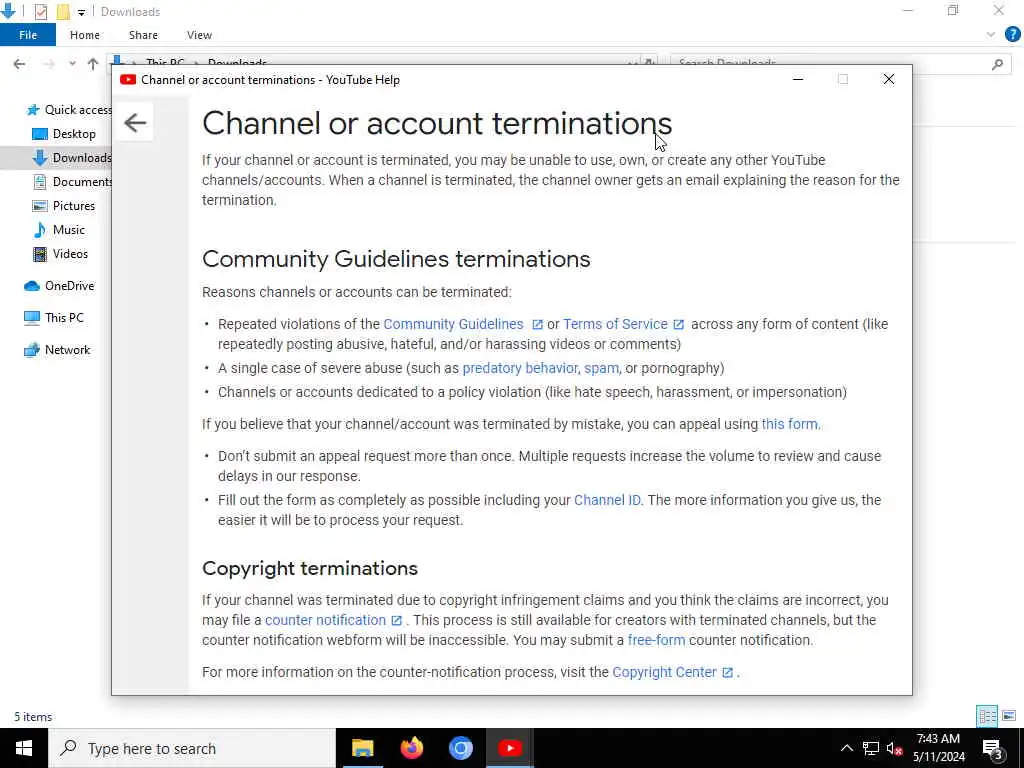Click the Downloads title in Explorer title bar
The height and width of the screenshot is (768, 1024).
click(x=131, y=12)
